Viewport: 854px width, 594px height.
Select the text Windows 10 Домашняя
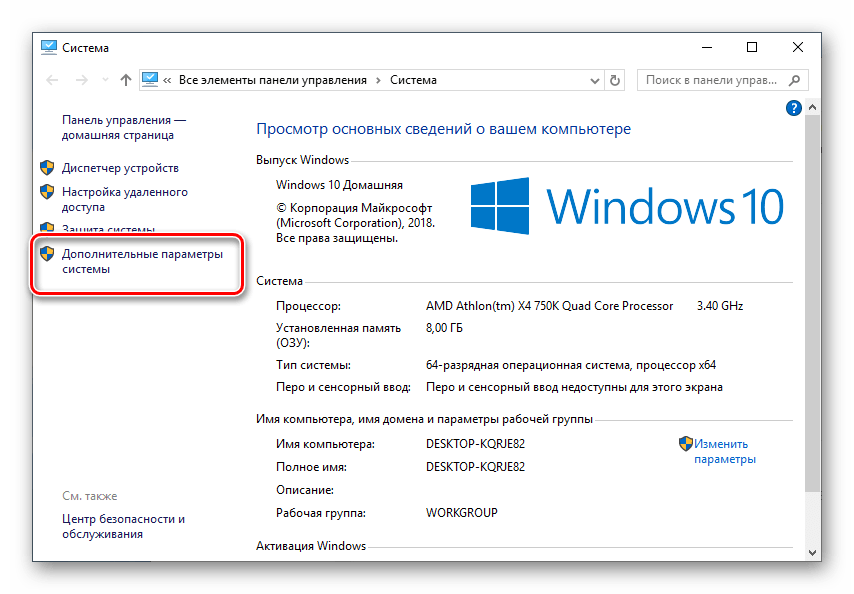(339, 185)
